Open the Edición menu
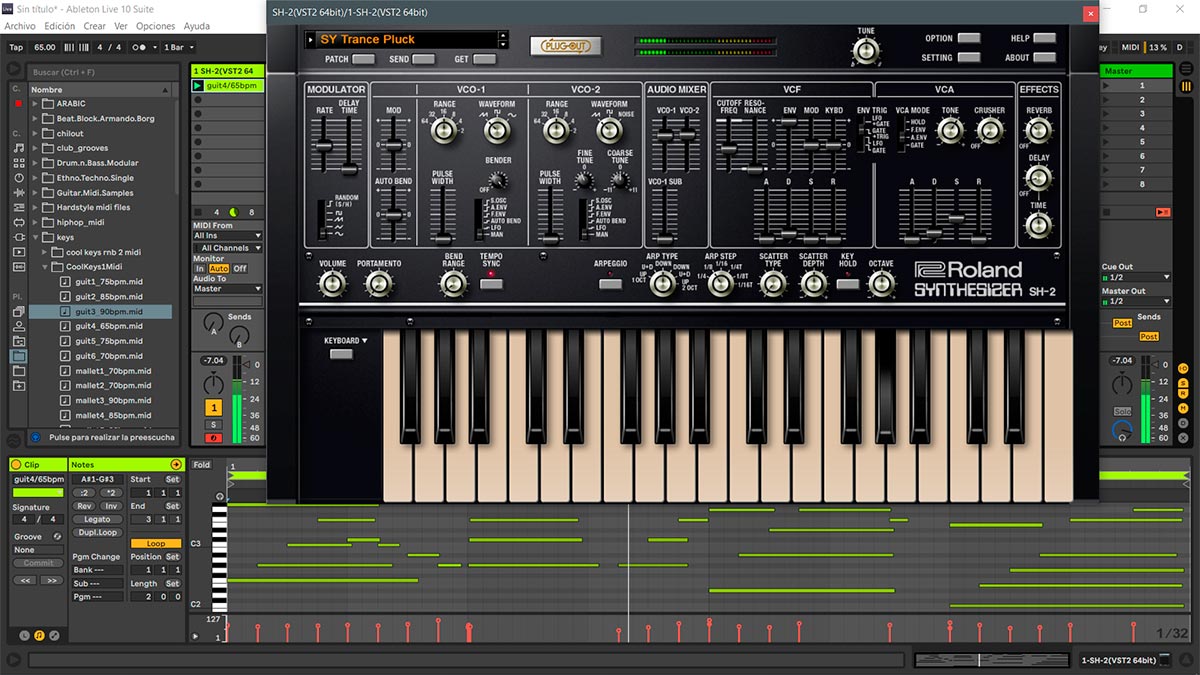 (60, 26)
